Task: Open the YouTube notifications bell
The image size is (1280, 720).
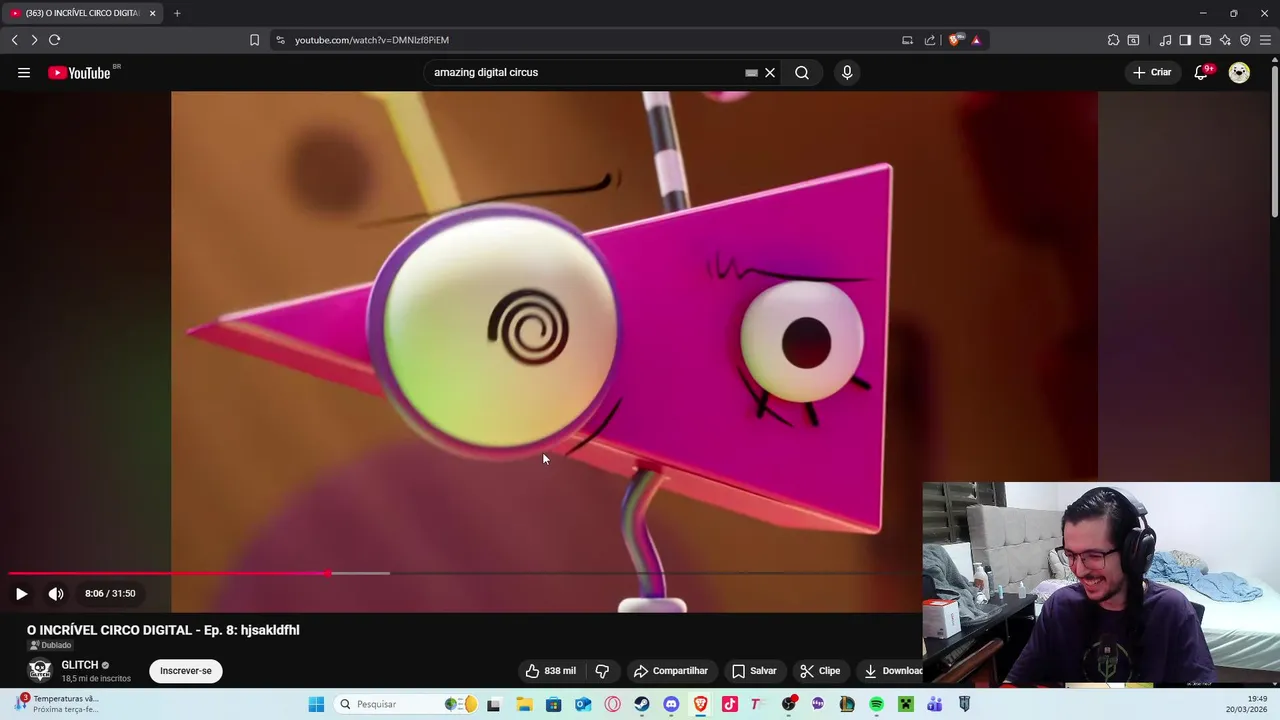Action: click(x=1202, y=72)
